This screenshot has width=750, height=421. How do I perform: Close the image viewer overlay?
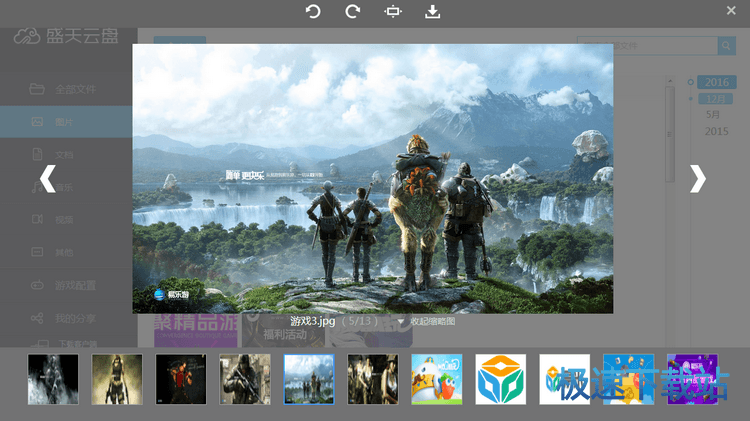pos(731,11)
